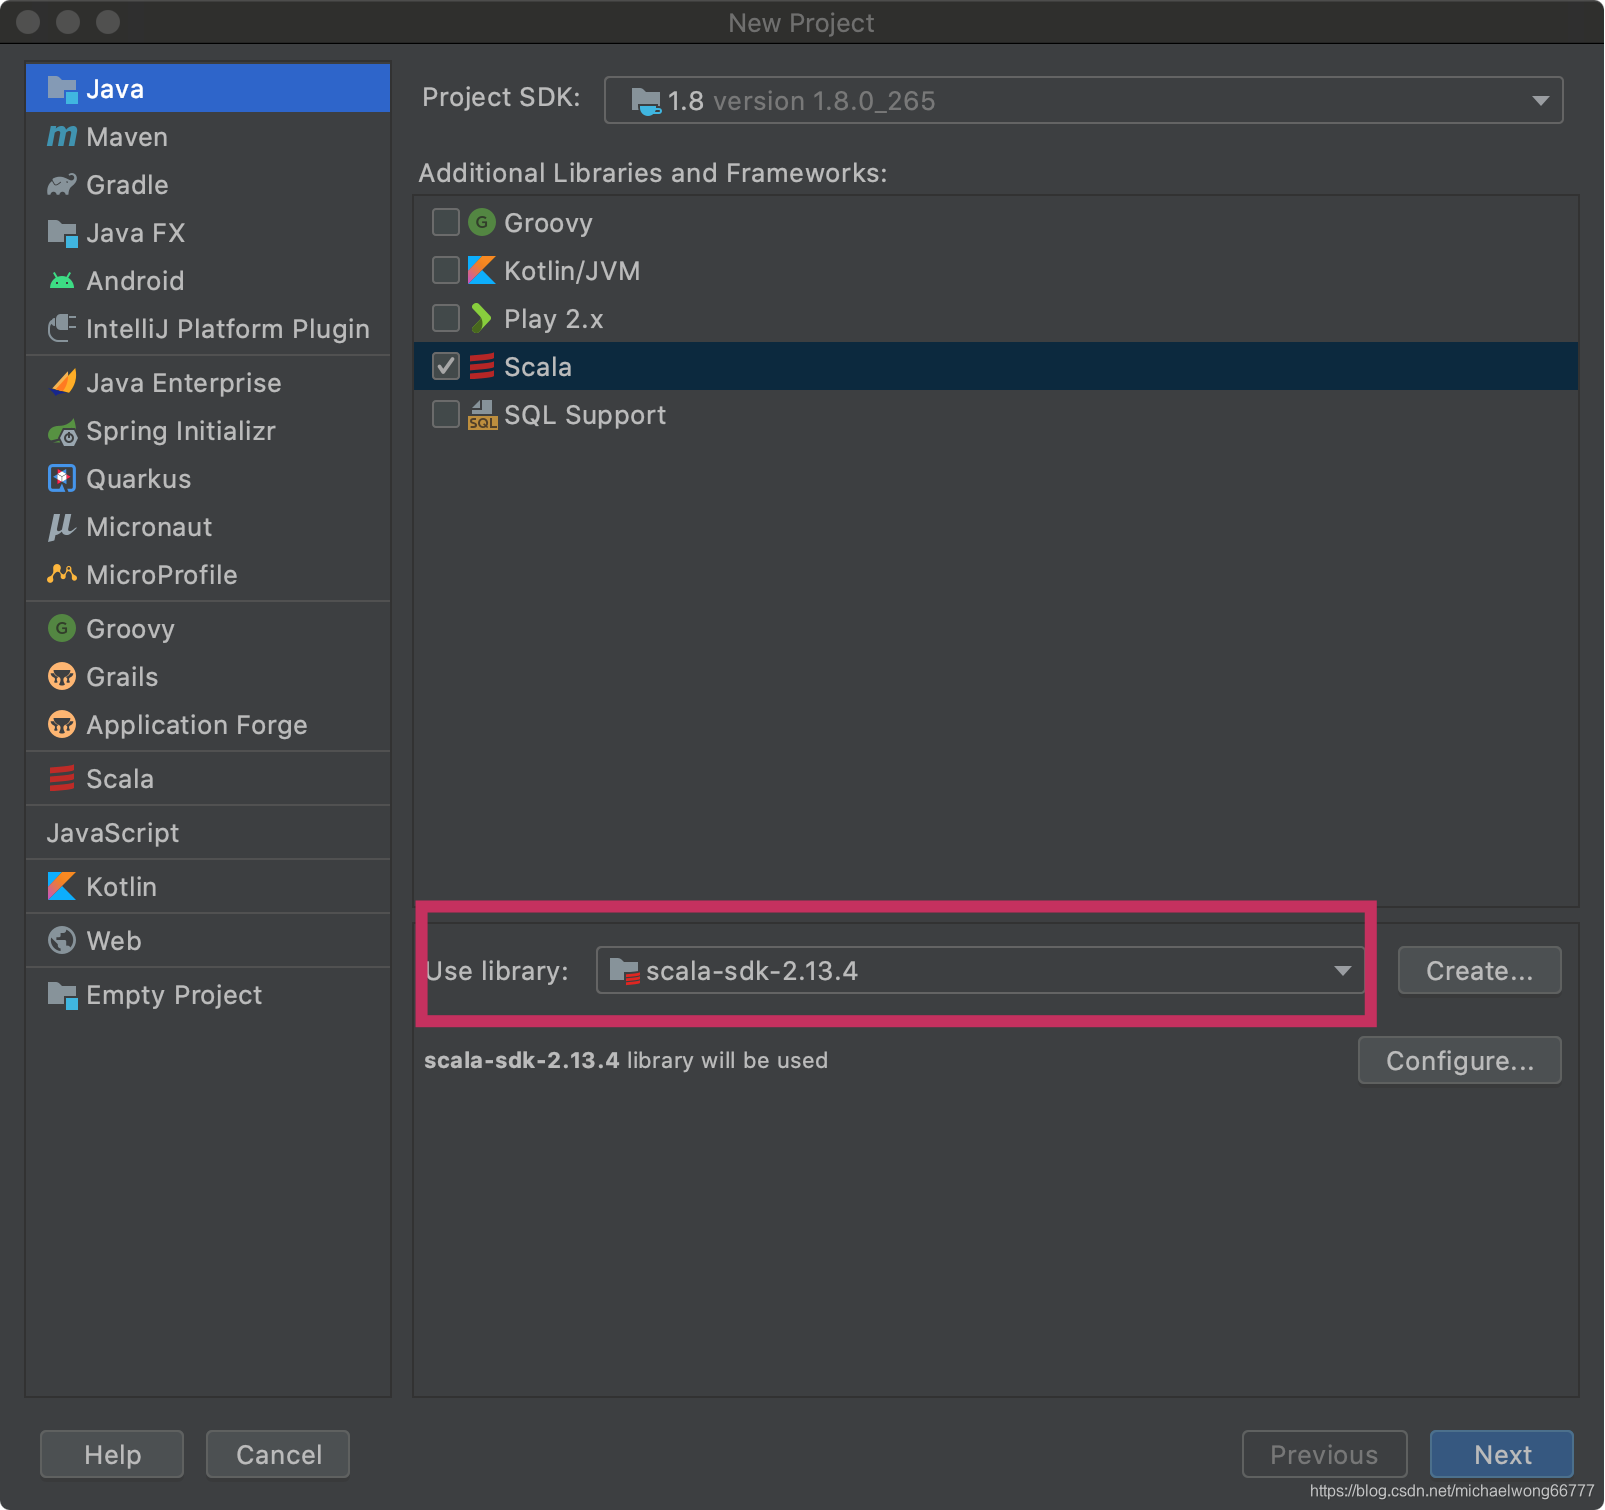Click the Web globe icon
1605x1510 pixels.
coord(62,940)
